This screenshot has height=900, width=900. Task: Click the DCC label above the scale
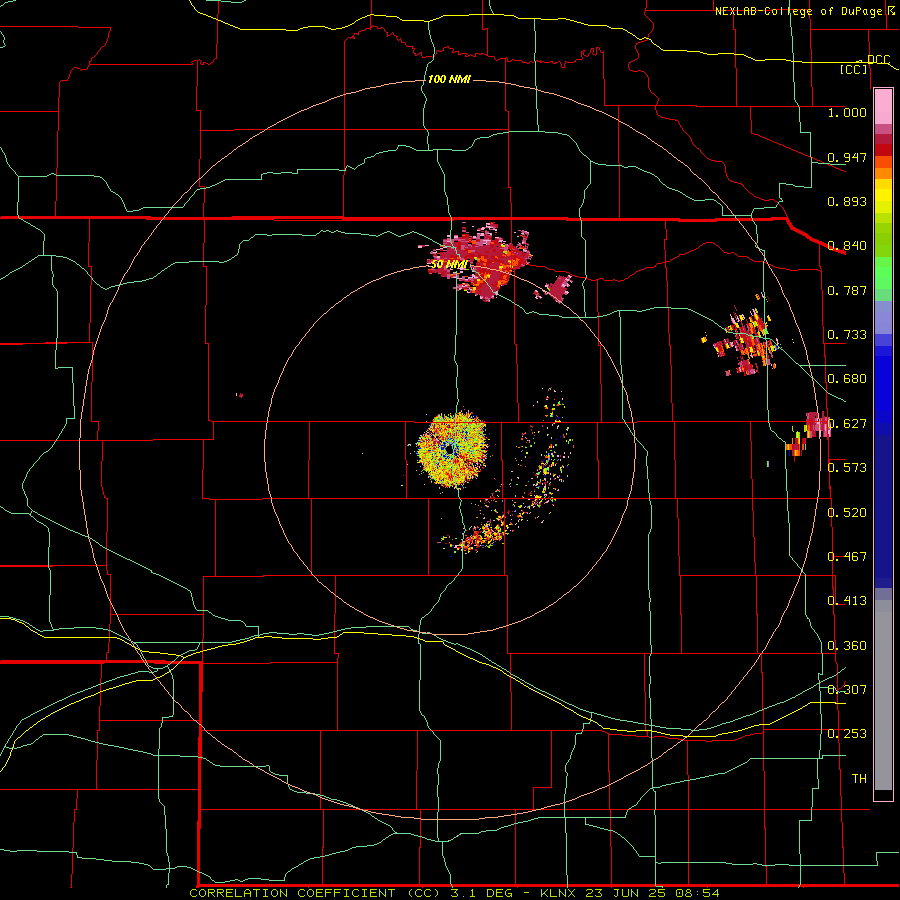tap(878, 60)
